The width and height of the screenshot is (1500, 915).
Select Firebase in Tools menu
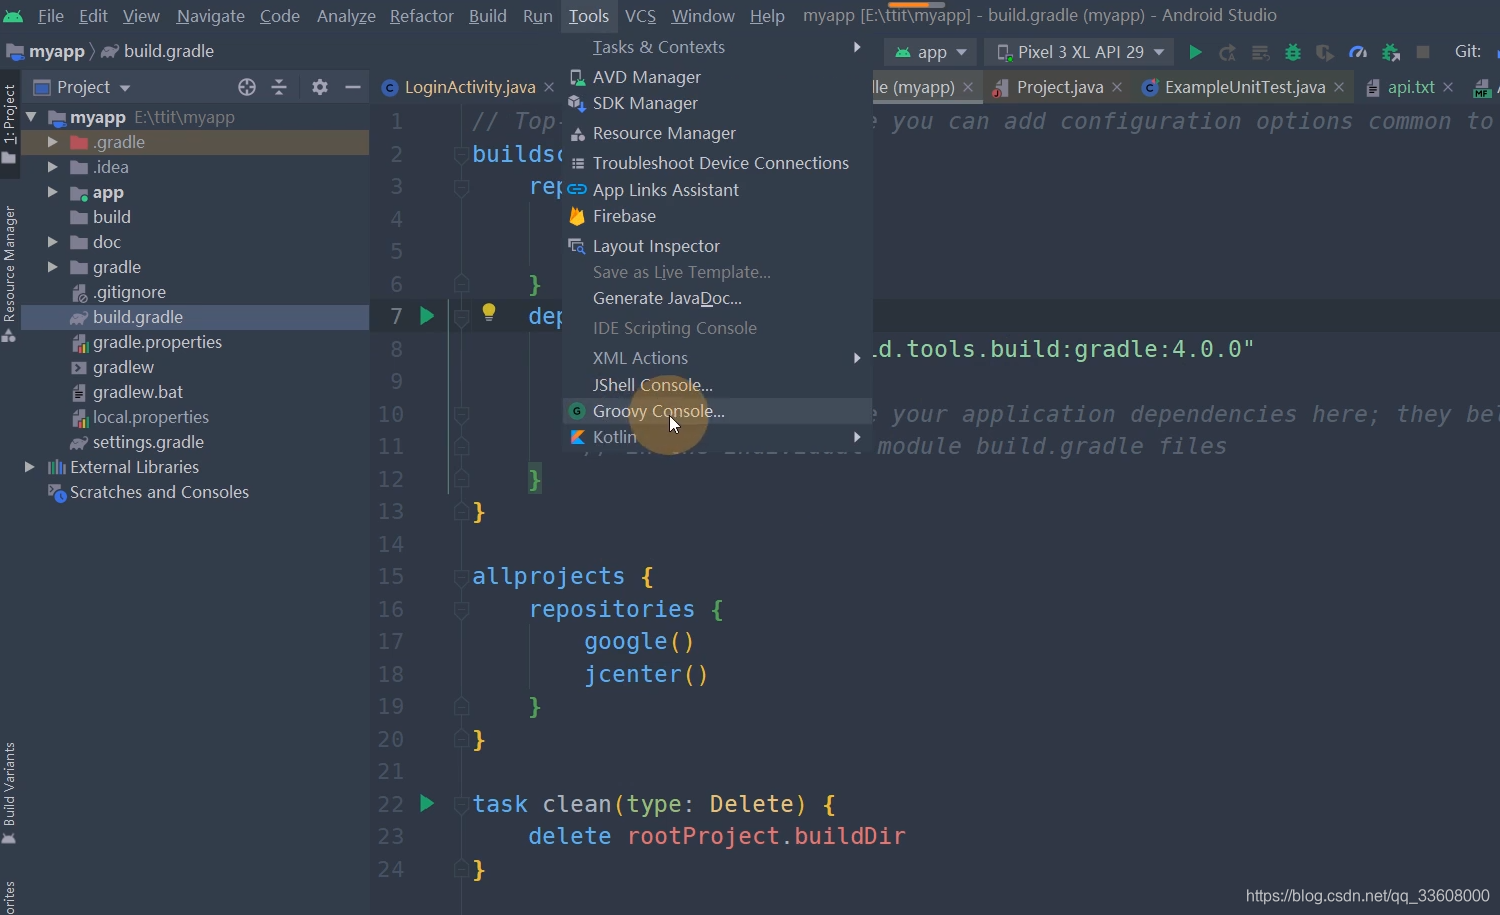click(717, 216)
